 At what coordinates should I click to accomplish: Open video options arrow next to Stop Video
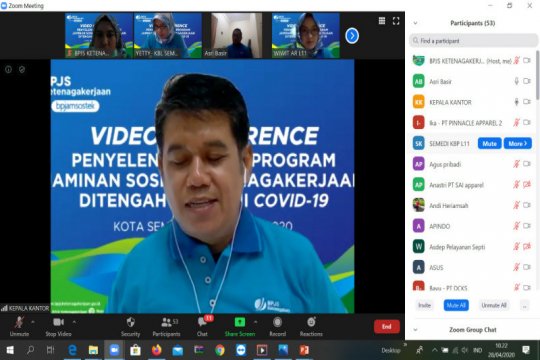[x=74, y=322]
